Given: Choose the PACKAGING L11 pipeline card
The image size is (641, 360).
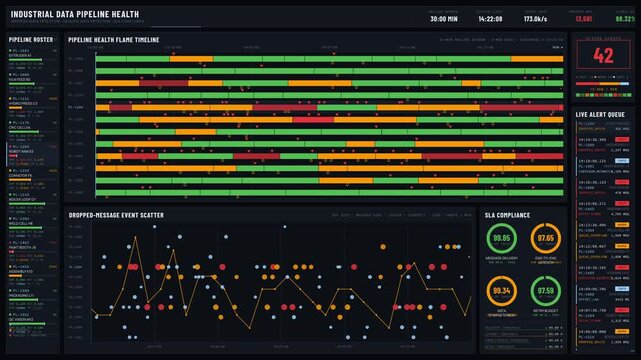Looking at the screenshot, I should point(32,300).
